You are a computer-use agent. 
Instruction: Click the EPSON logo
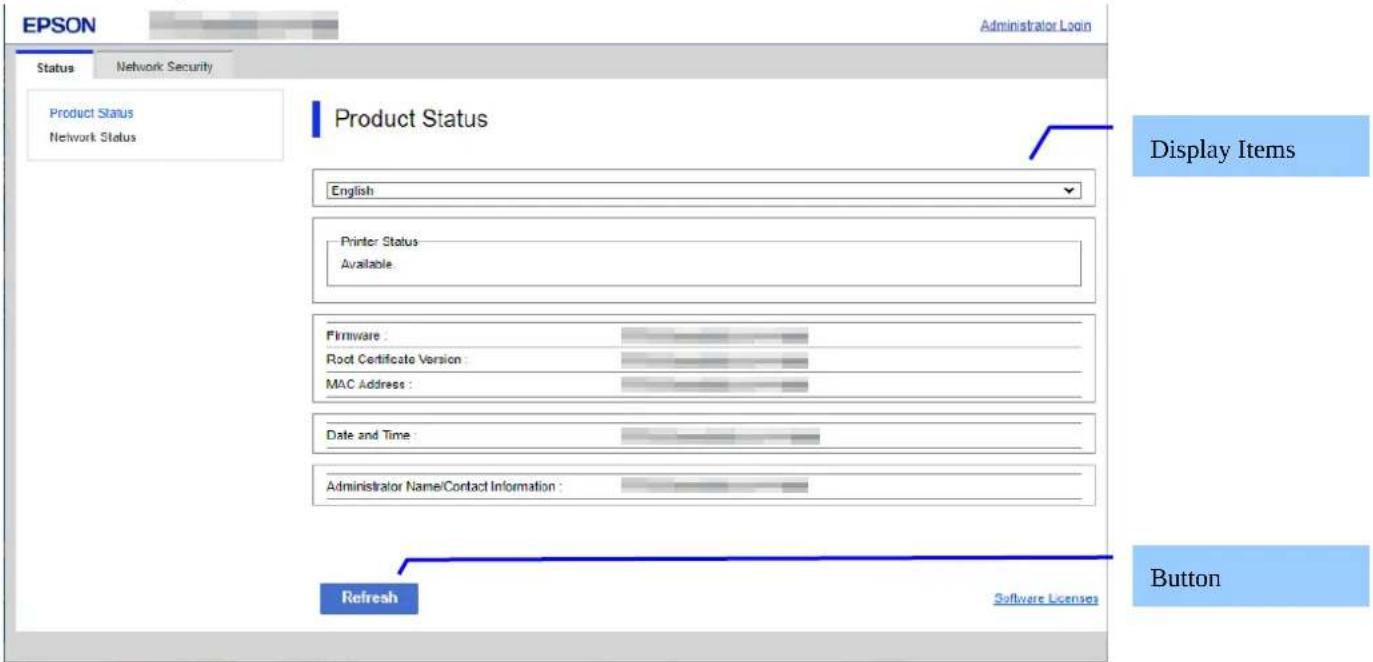point(59,25)
